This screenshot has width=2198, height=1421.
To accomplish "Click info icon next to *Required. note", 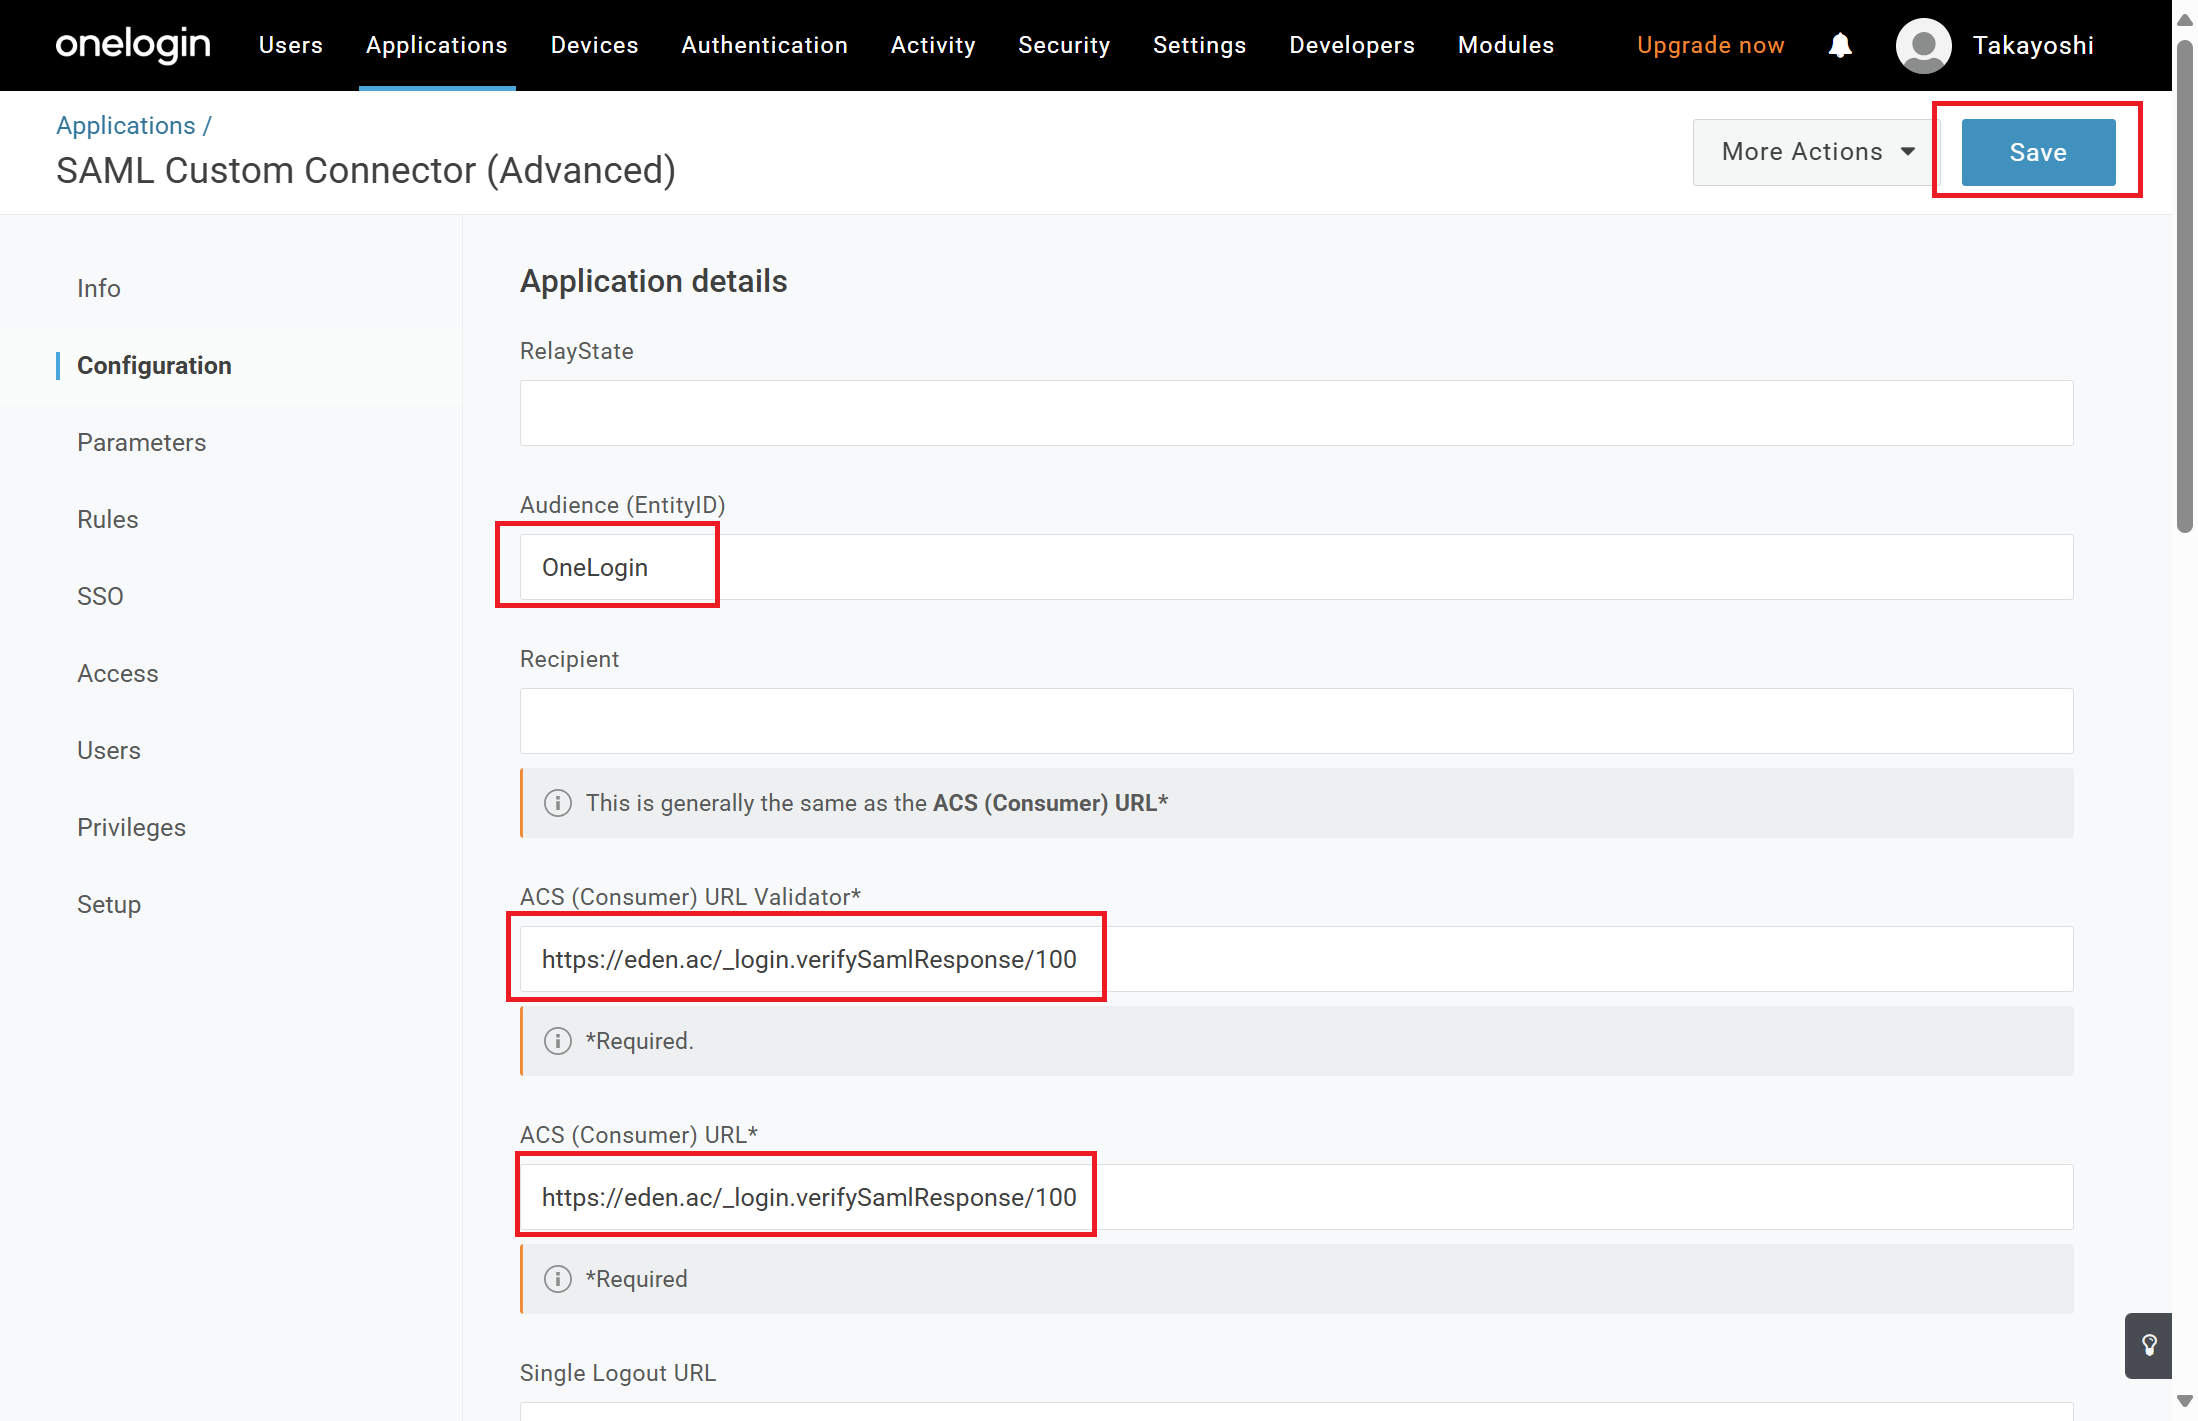I will [557, 1041].
